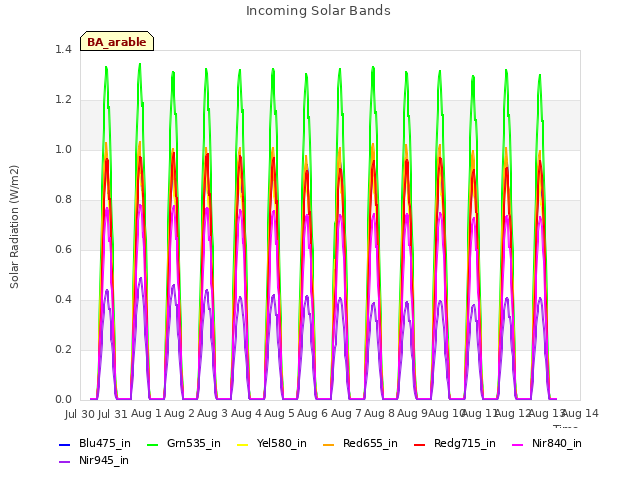Click the Aug 9 x-axis date label

pos(412,413)
